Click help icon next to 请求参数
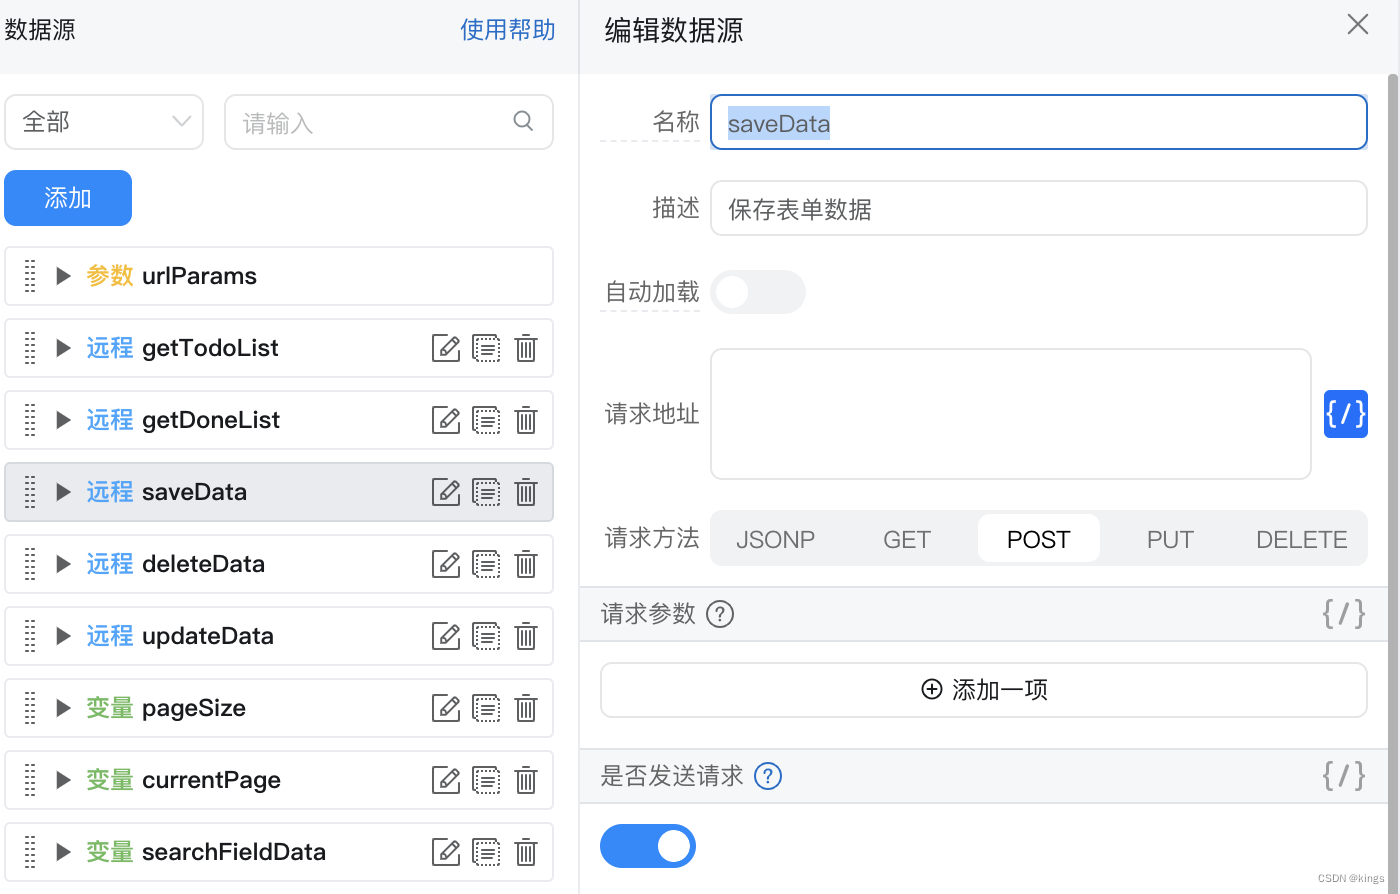 pyautogui.click(x=720, y=614)
